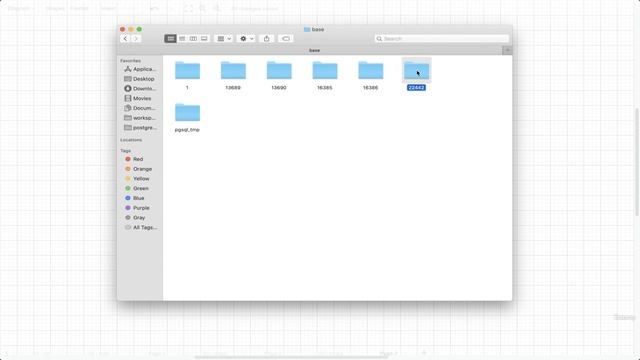
Task: Click the '22442' folder name label
Action: coord(416,88)
